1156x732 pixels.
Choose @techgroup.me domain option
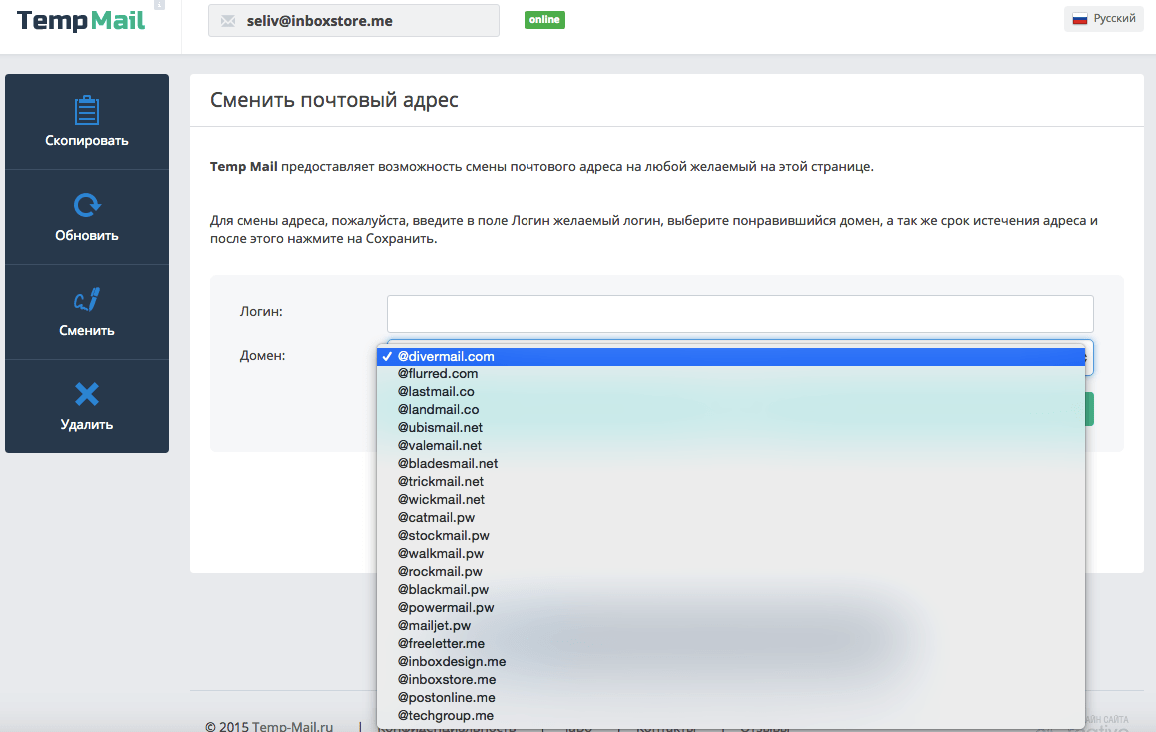coord(731,716)
